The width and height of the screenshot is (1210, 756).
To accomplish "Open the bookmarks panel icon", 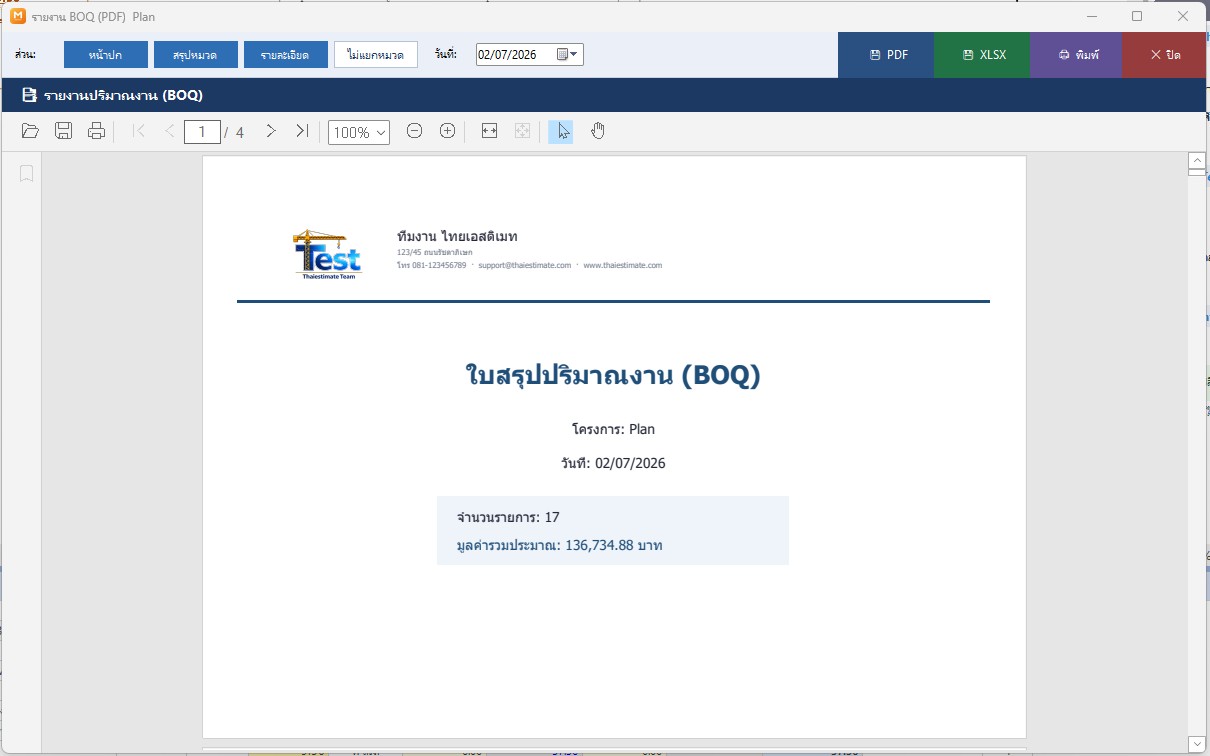I will [x=27, y=174].
